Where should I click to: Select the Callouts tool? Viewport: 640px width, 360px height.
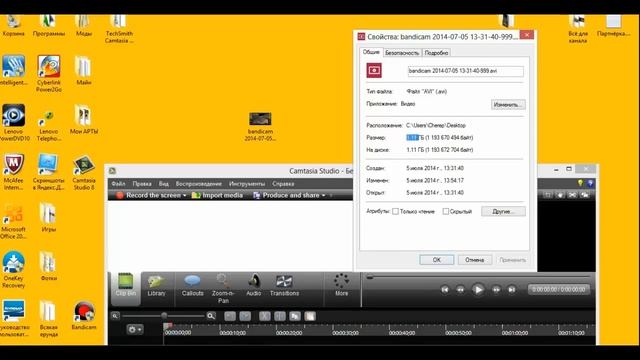(x=192, y=285)
